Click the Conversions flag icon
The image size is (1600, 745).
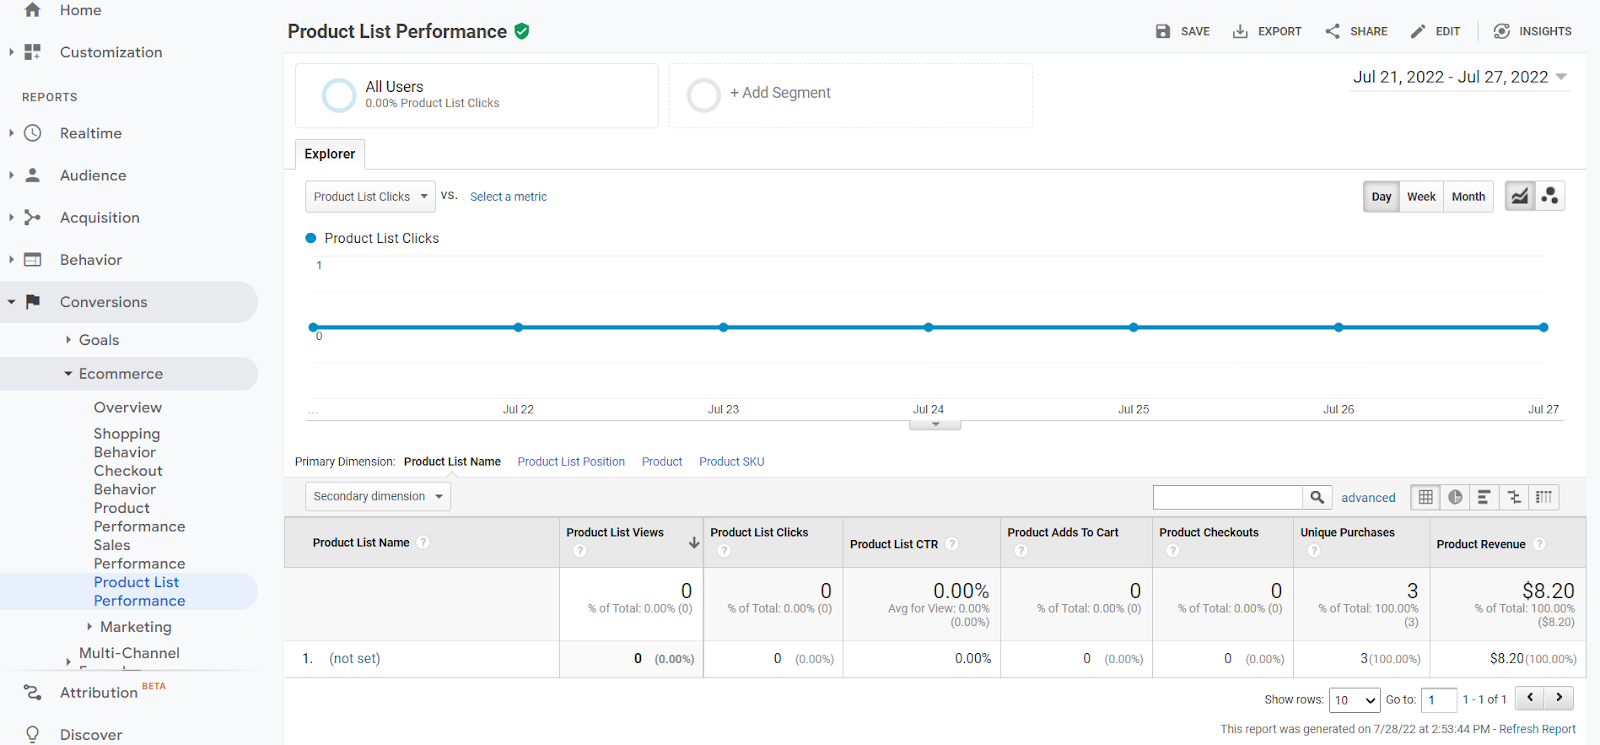click(x=32, y=302)
